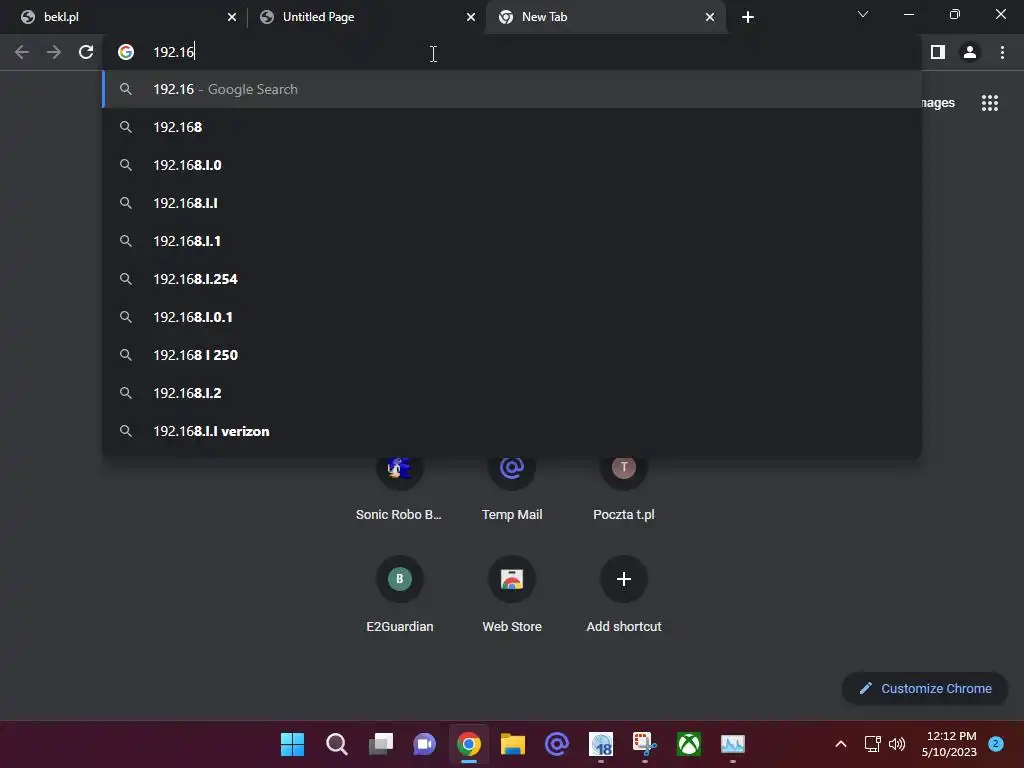Pick the 192.168.l.0.1 suggestion
The image size is (1024, 768).
[x=512, y=317]
